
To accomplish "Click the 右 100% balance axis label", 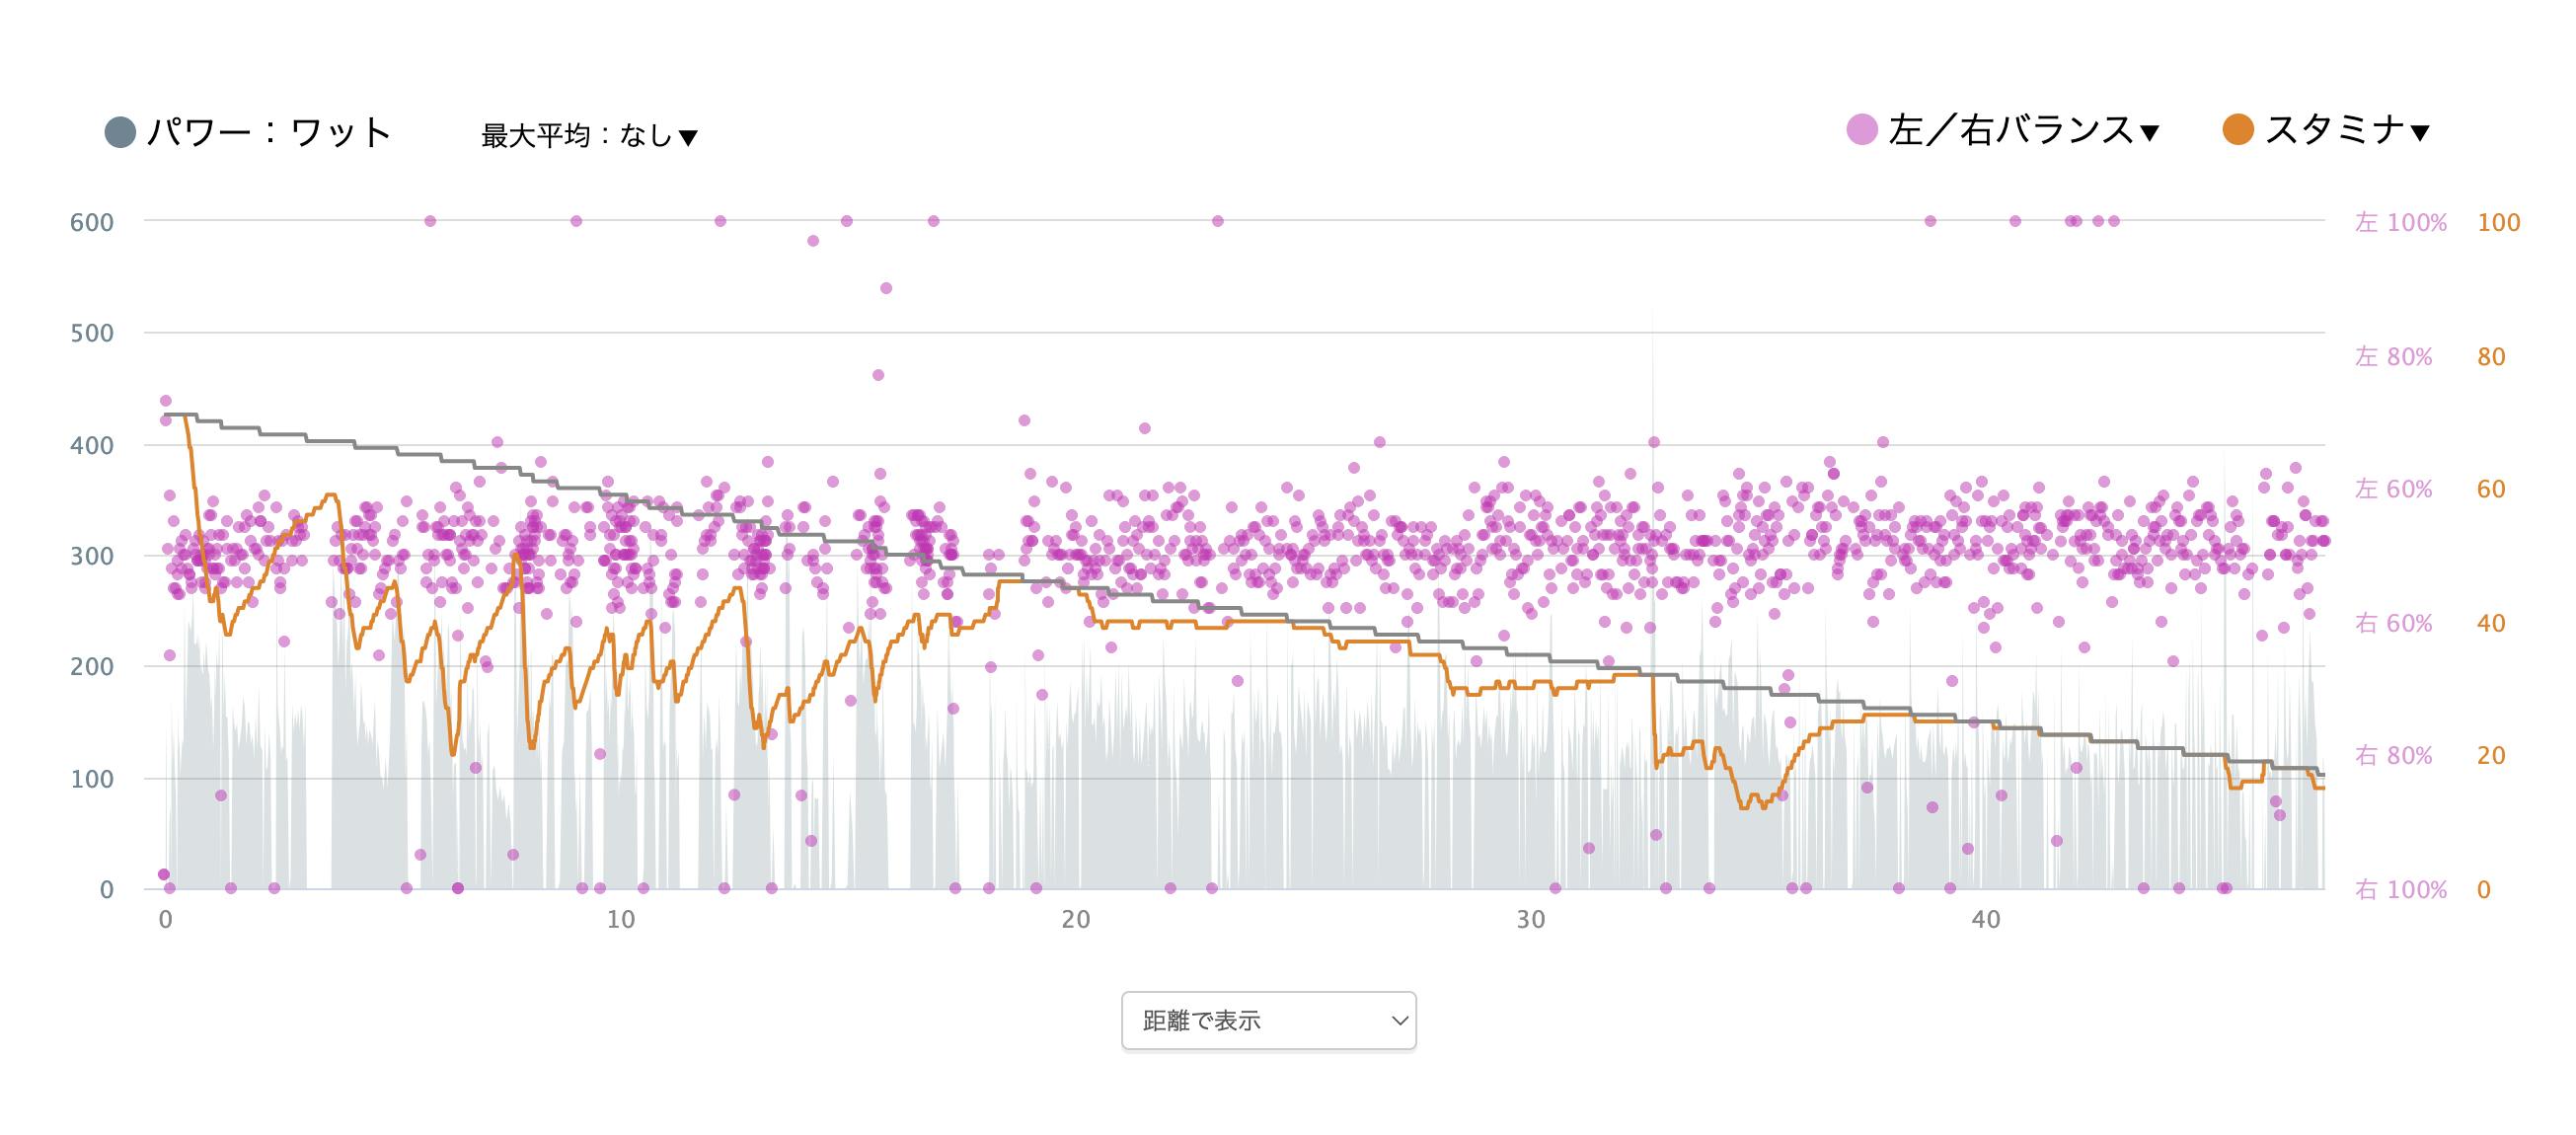I will click(x=2400, y=890).
